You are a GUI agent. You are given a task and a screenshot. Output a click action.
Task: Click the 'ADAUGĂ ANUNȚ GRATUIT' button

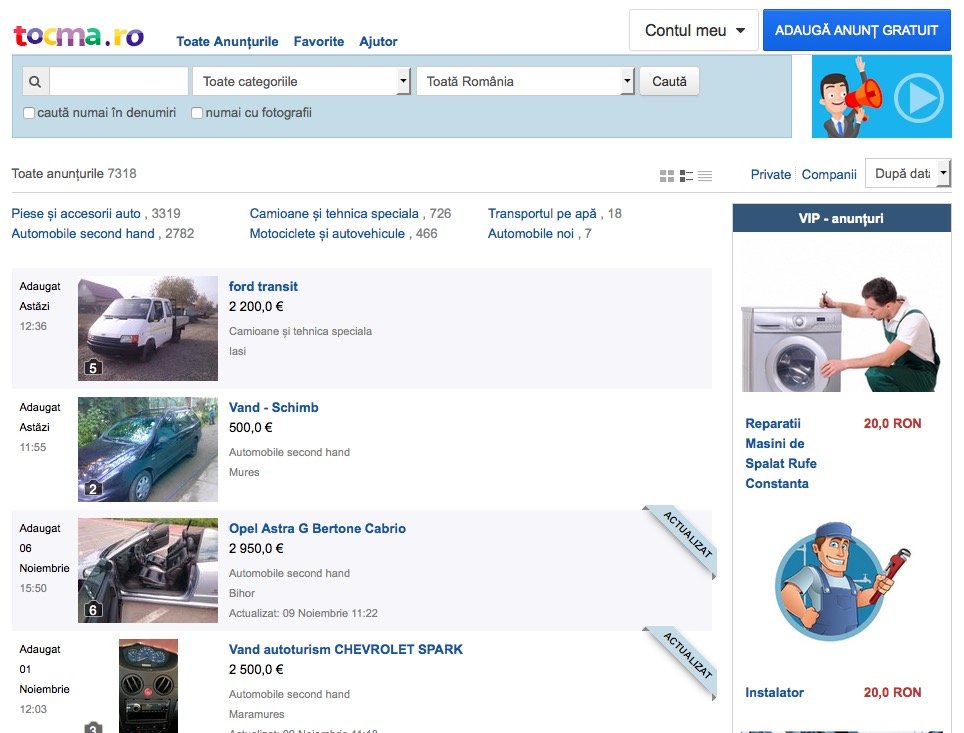click(857, 30)
